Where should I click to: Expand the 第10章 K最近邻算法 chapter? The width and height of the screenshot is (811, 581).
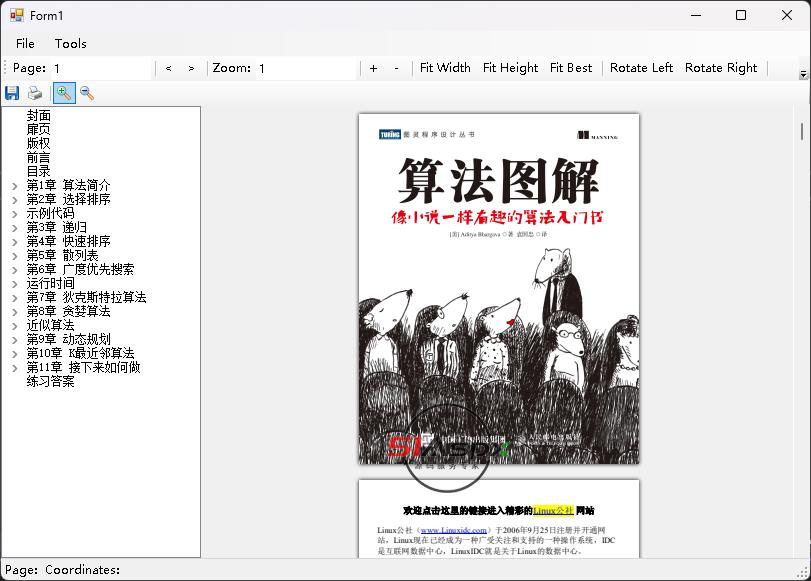(x=15, y=353)
